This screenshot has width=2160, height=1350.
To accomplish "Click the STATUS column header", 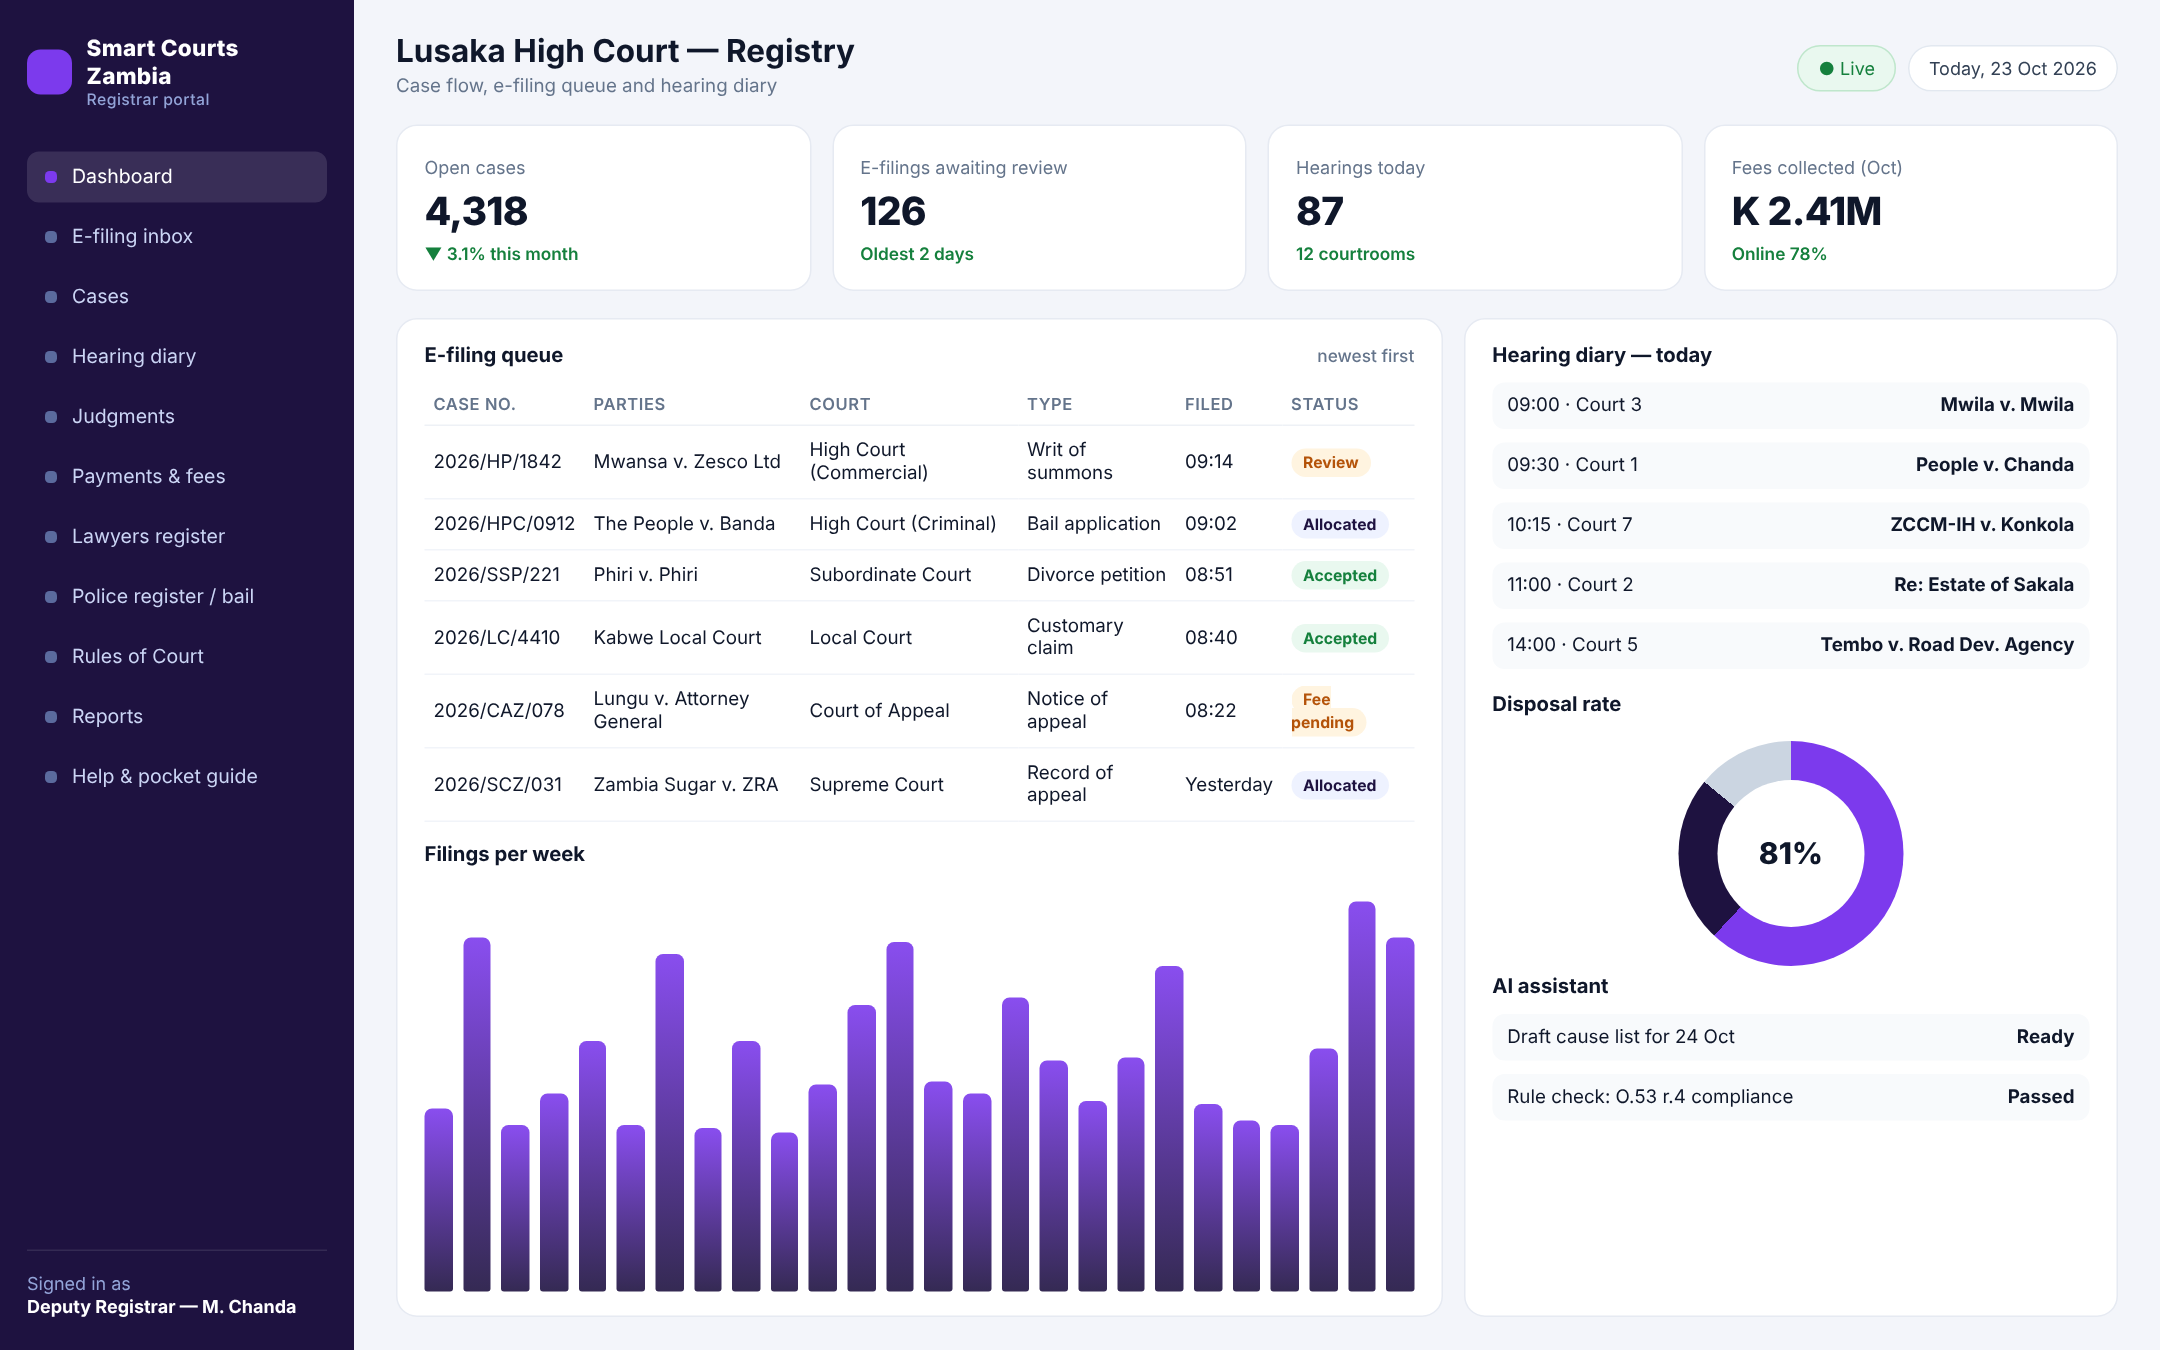I will click(x=1324, y=405).
